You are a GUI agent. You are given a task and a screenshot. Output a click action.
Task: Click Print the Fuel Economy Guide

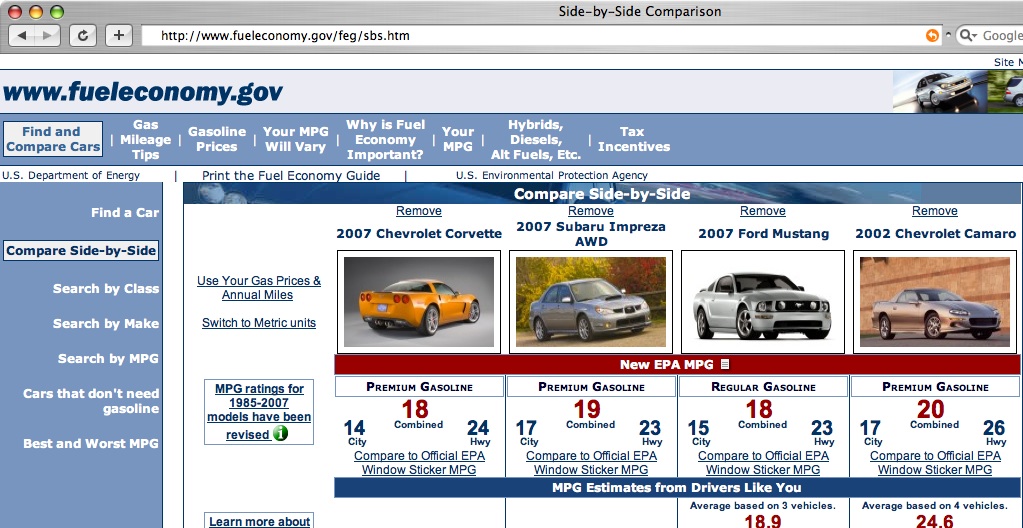pyautogui.click(x=291, y=176)
